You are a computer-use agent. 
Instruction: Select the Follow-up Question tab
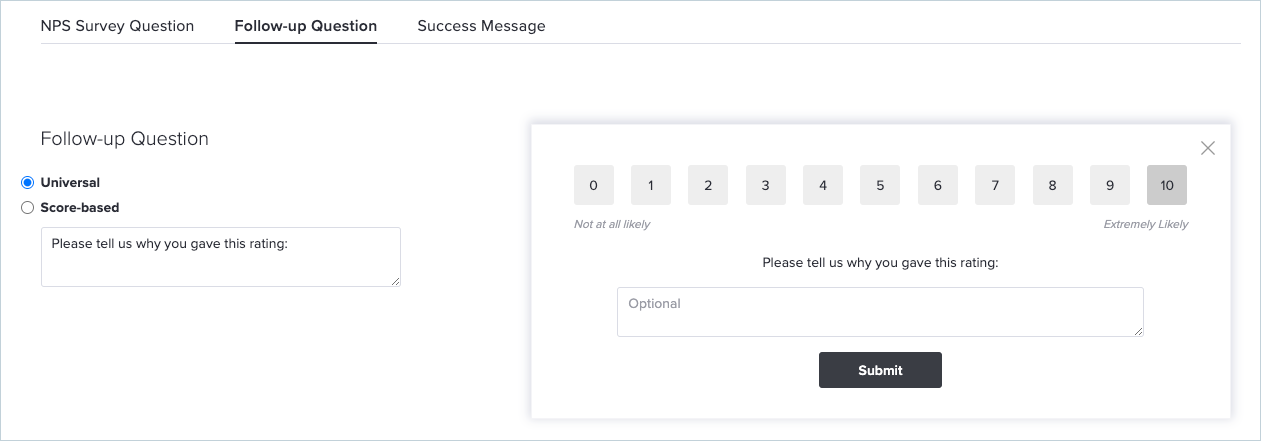click(306, 26)
